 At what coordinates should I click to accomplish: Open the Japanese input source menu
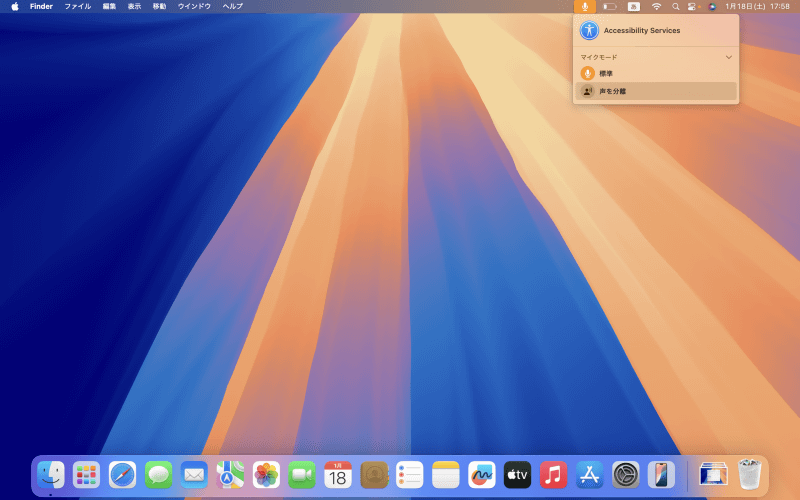(x=634, y=7)
